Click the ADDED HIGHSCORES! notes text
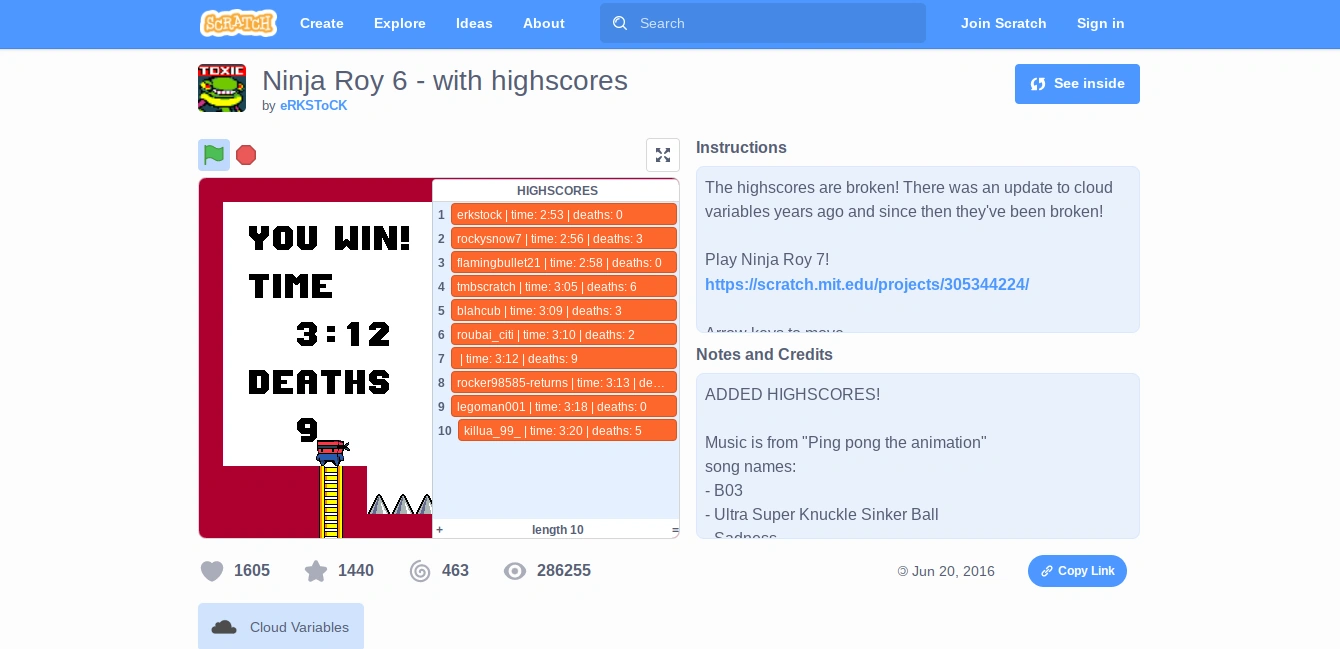 point(793,395)
